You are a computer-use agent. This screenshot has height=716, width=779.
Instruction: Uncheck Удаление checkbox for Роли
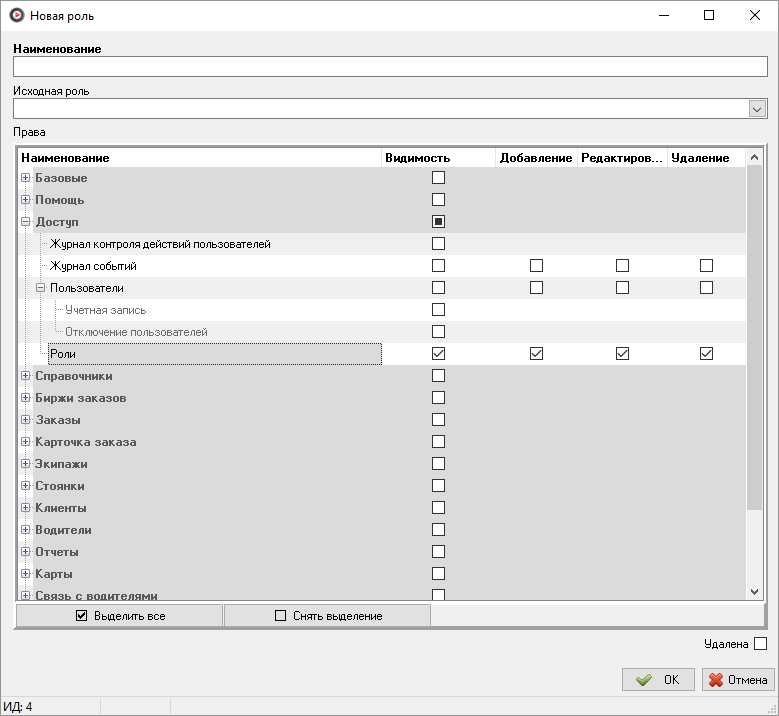click(707, 354)
